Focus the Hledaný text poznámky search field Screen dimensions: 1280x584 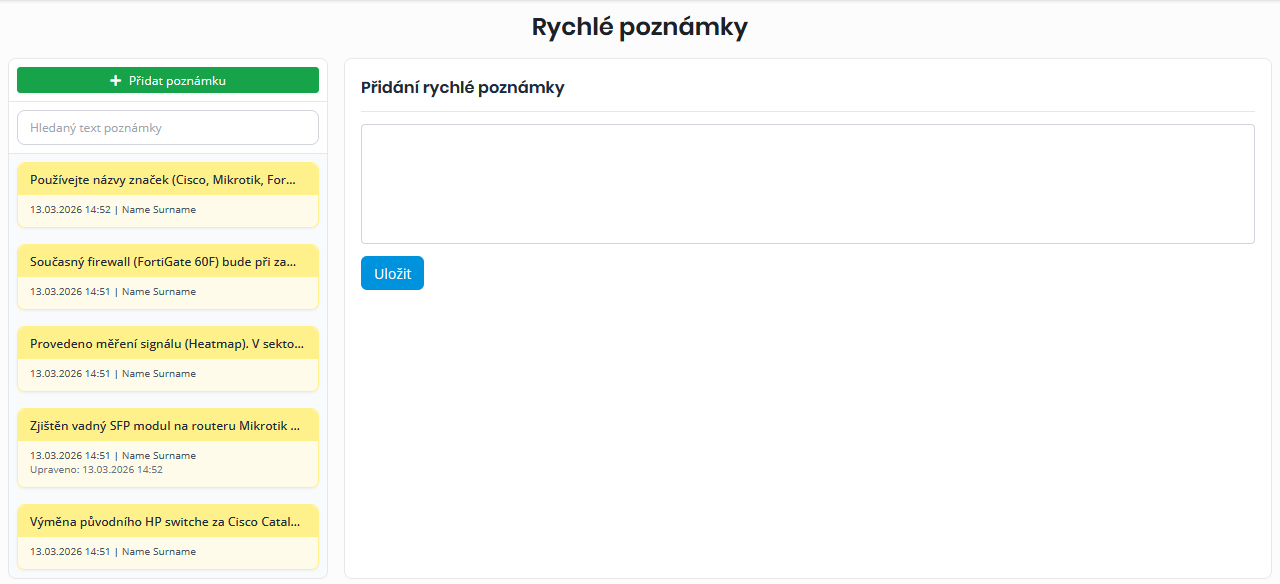pyautogui.click(x=168, y=128)
